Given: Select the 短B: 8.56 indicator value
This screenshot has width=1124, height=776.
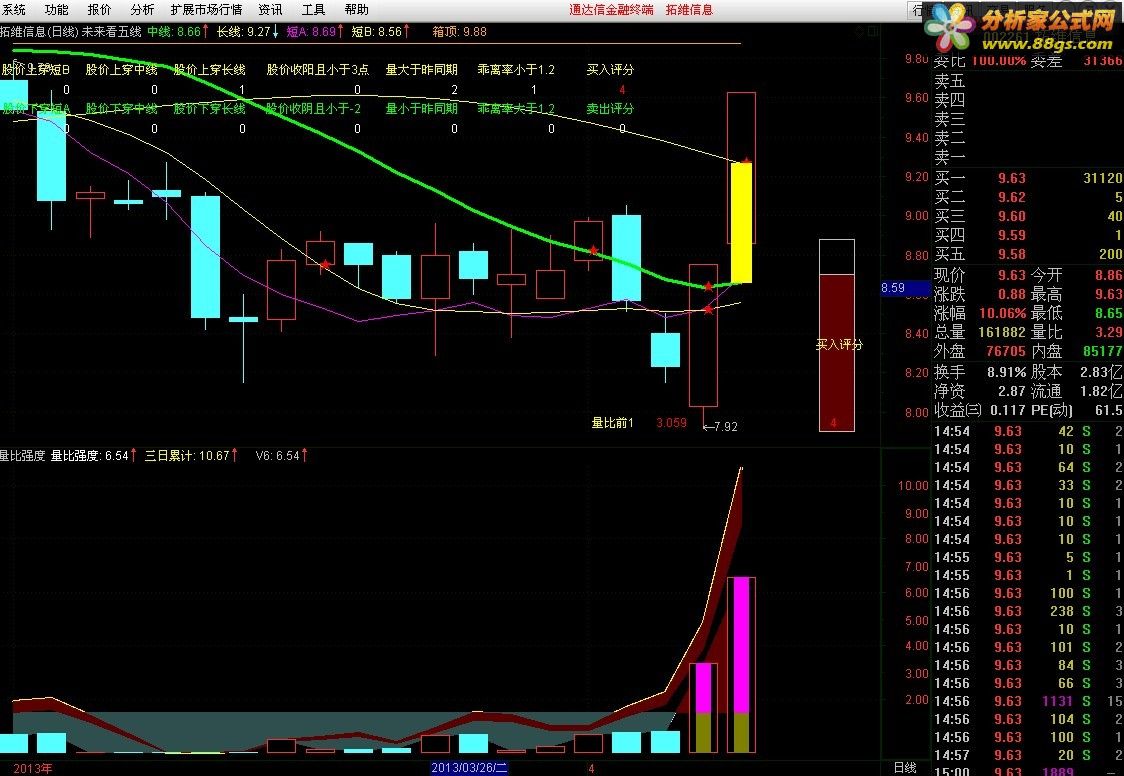Looking at the screenshot, I should (x=381, y=32).
